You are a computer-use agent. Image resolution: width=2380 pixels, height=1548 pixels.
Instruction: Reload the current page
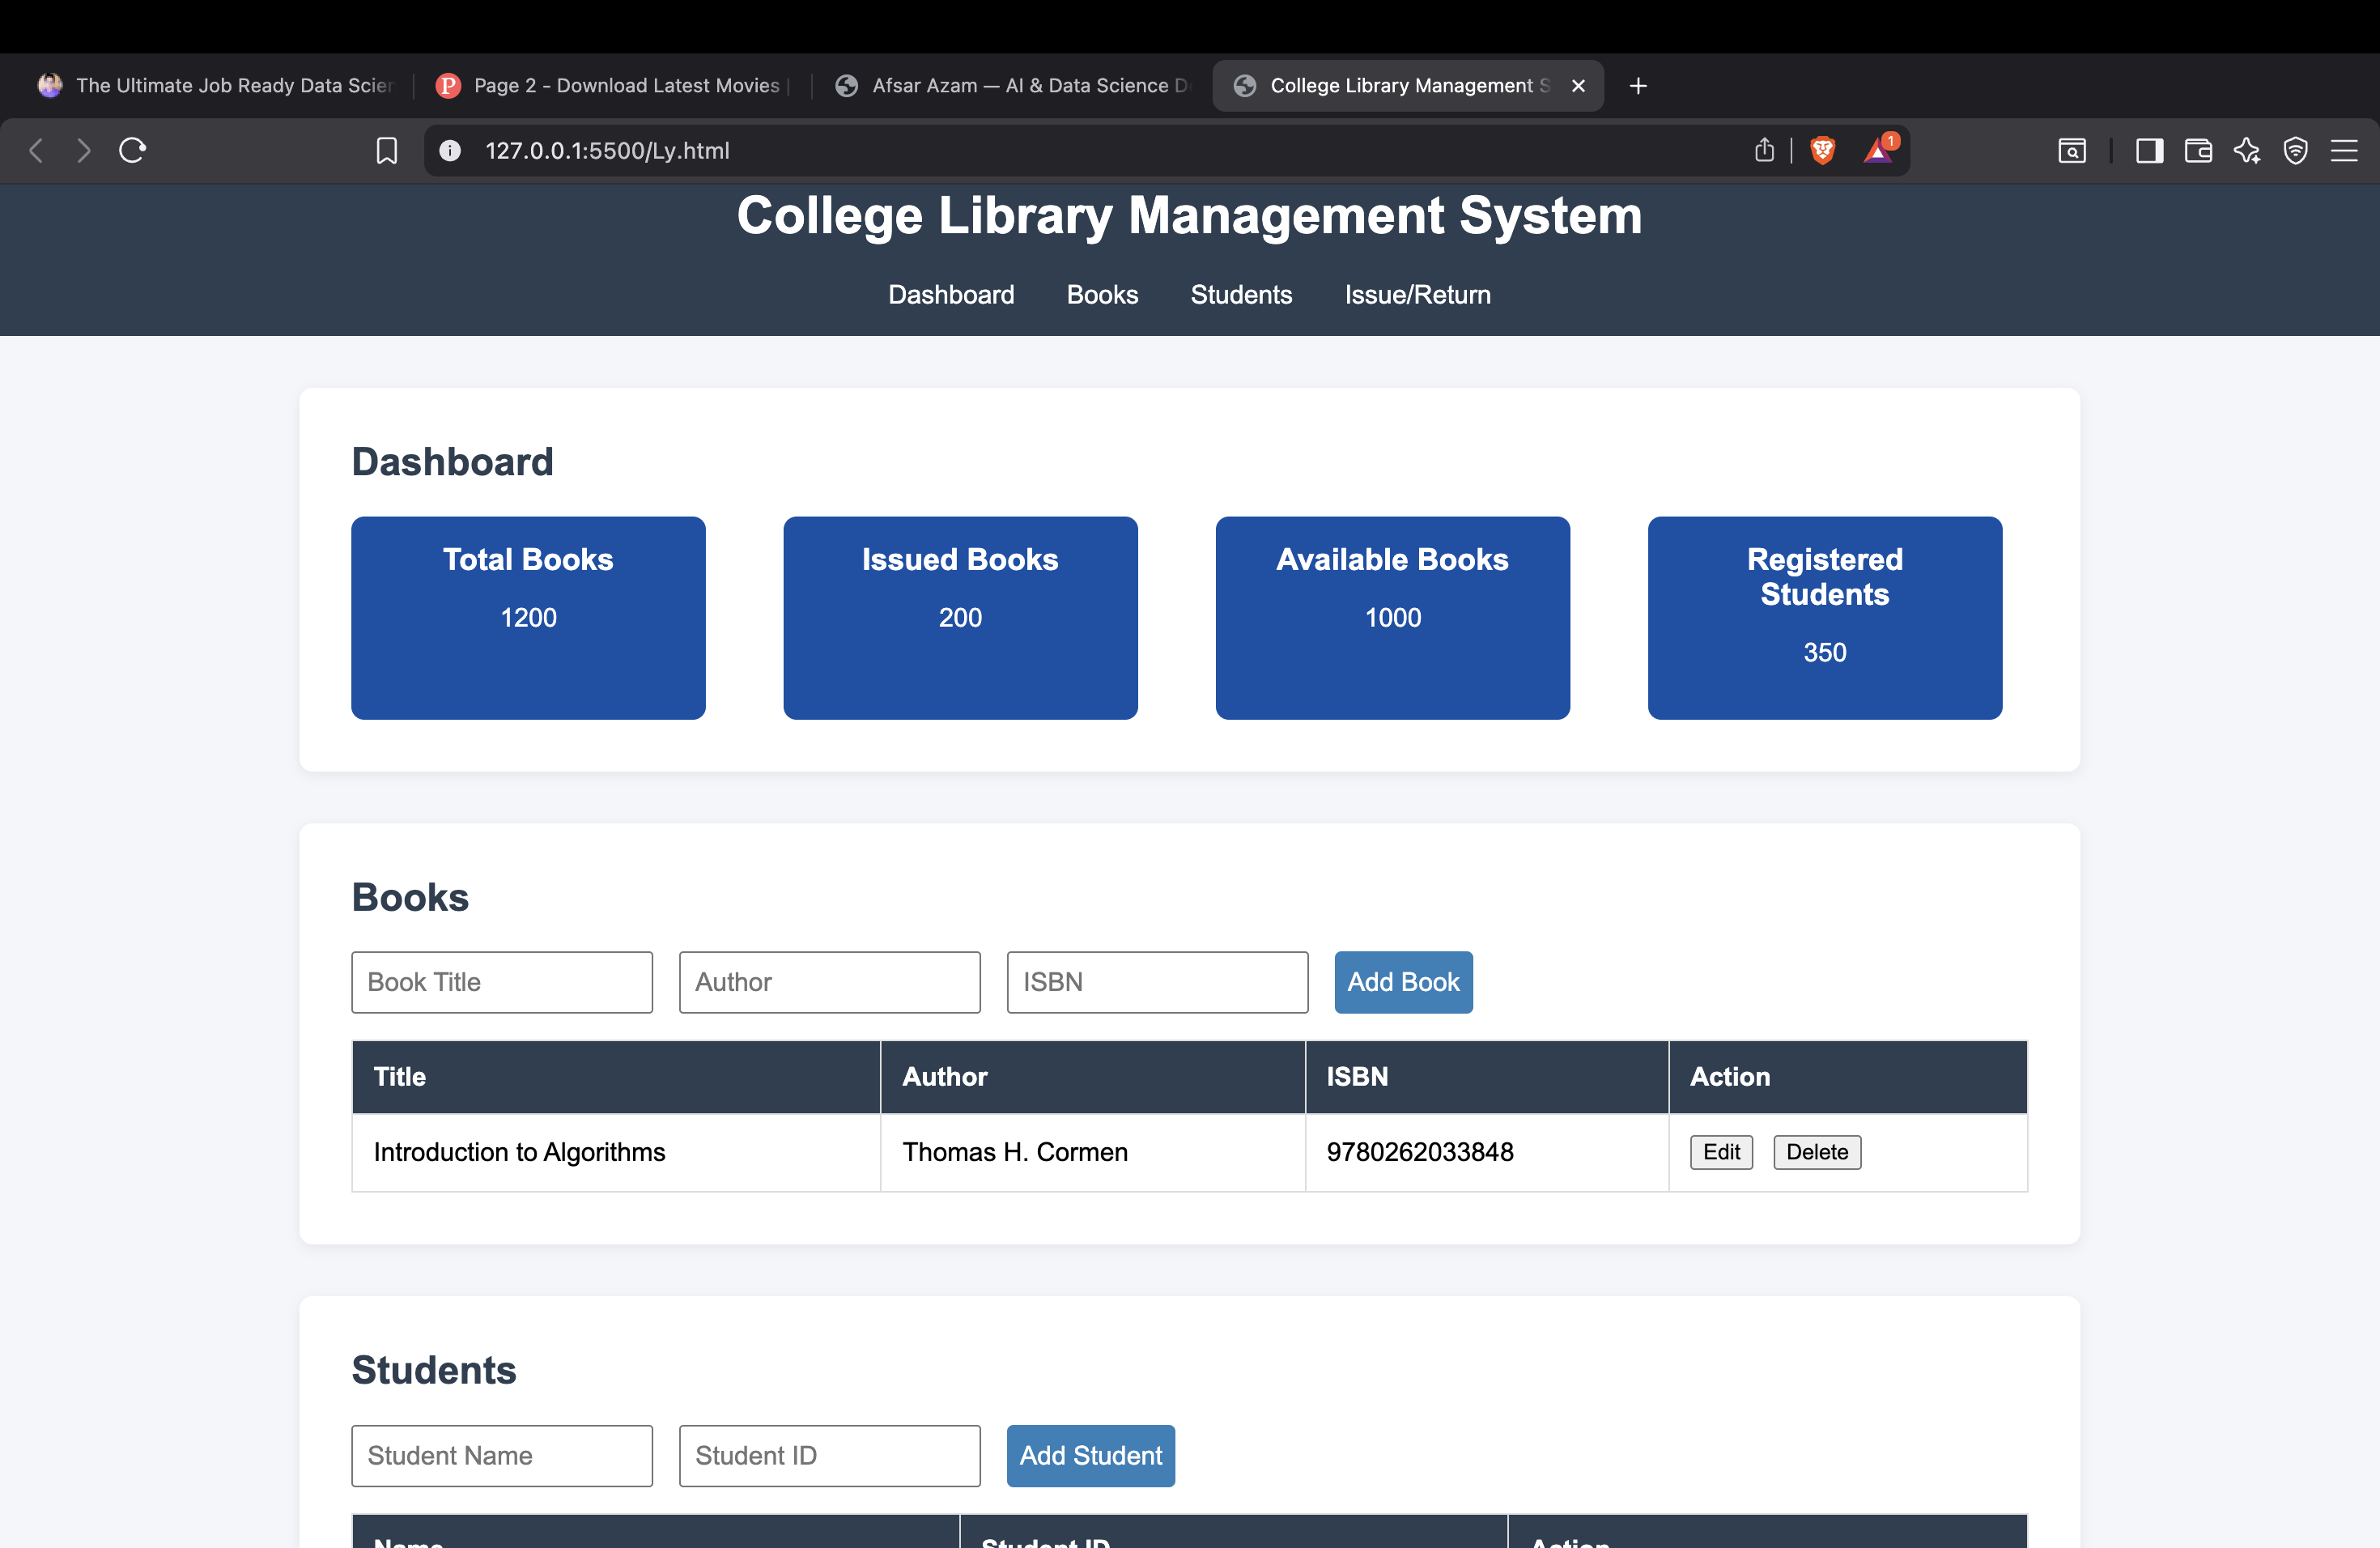point(132,150)
